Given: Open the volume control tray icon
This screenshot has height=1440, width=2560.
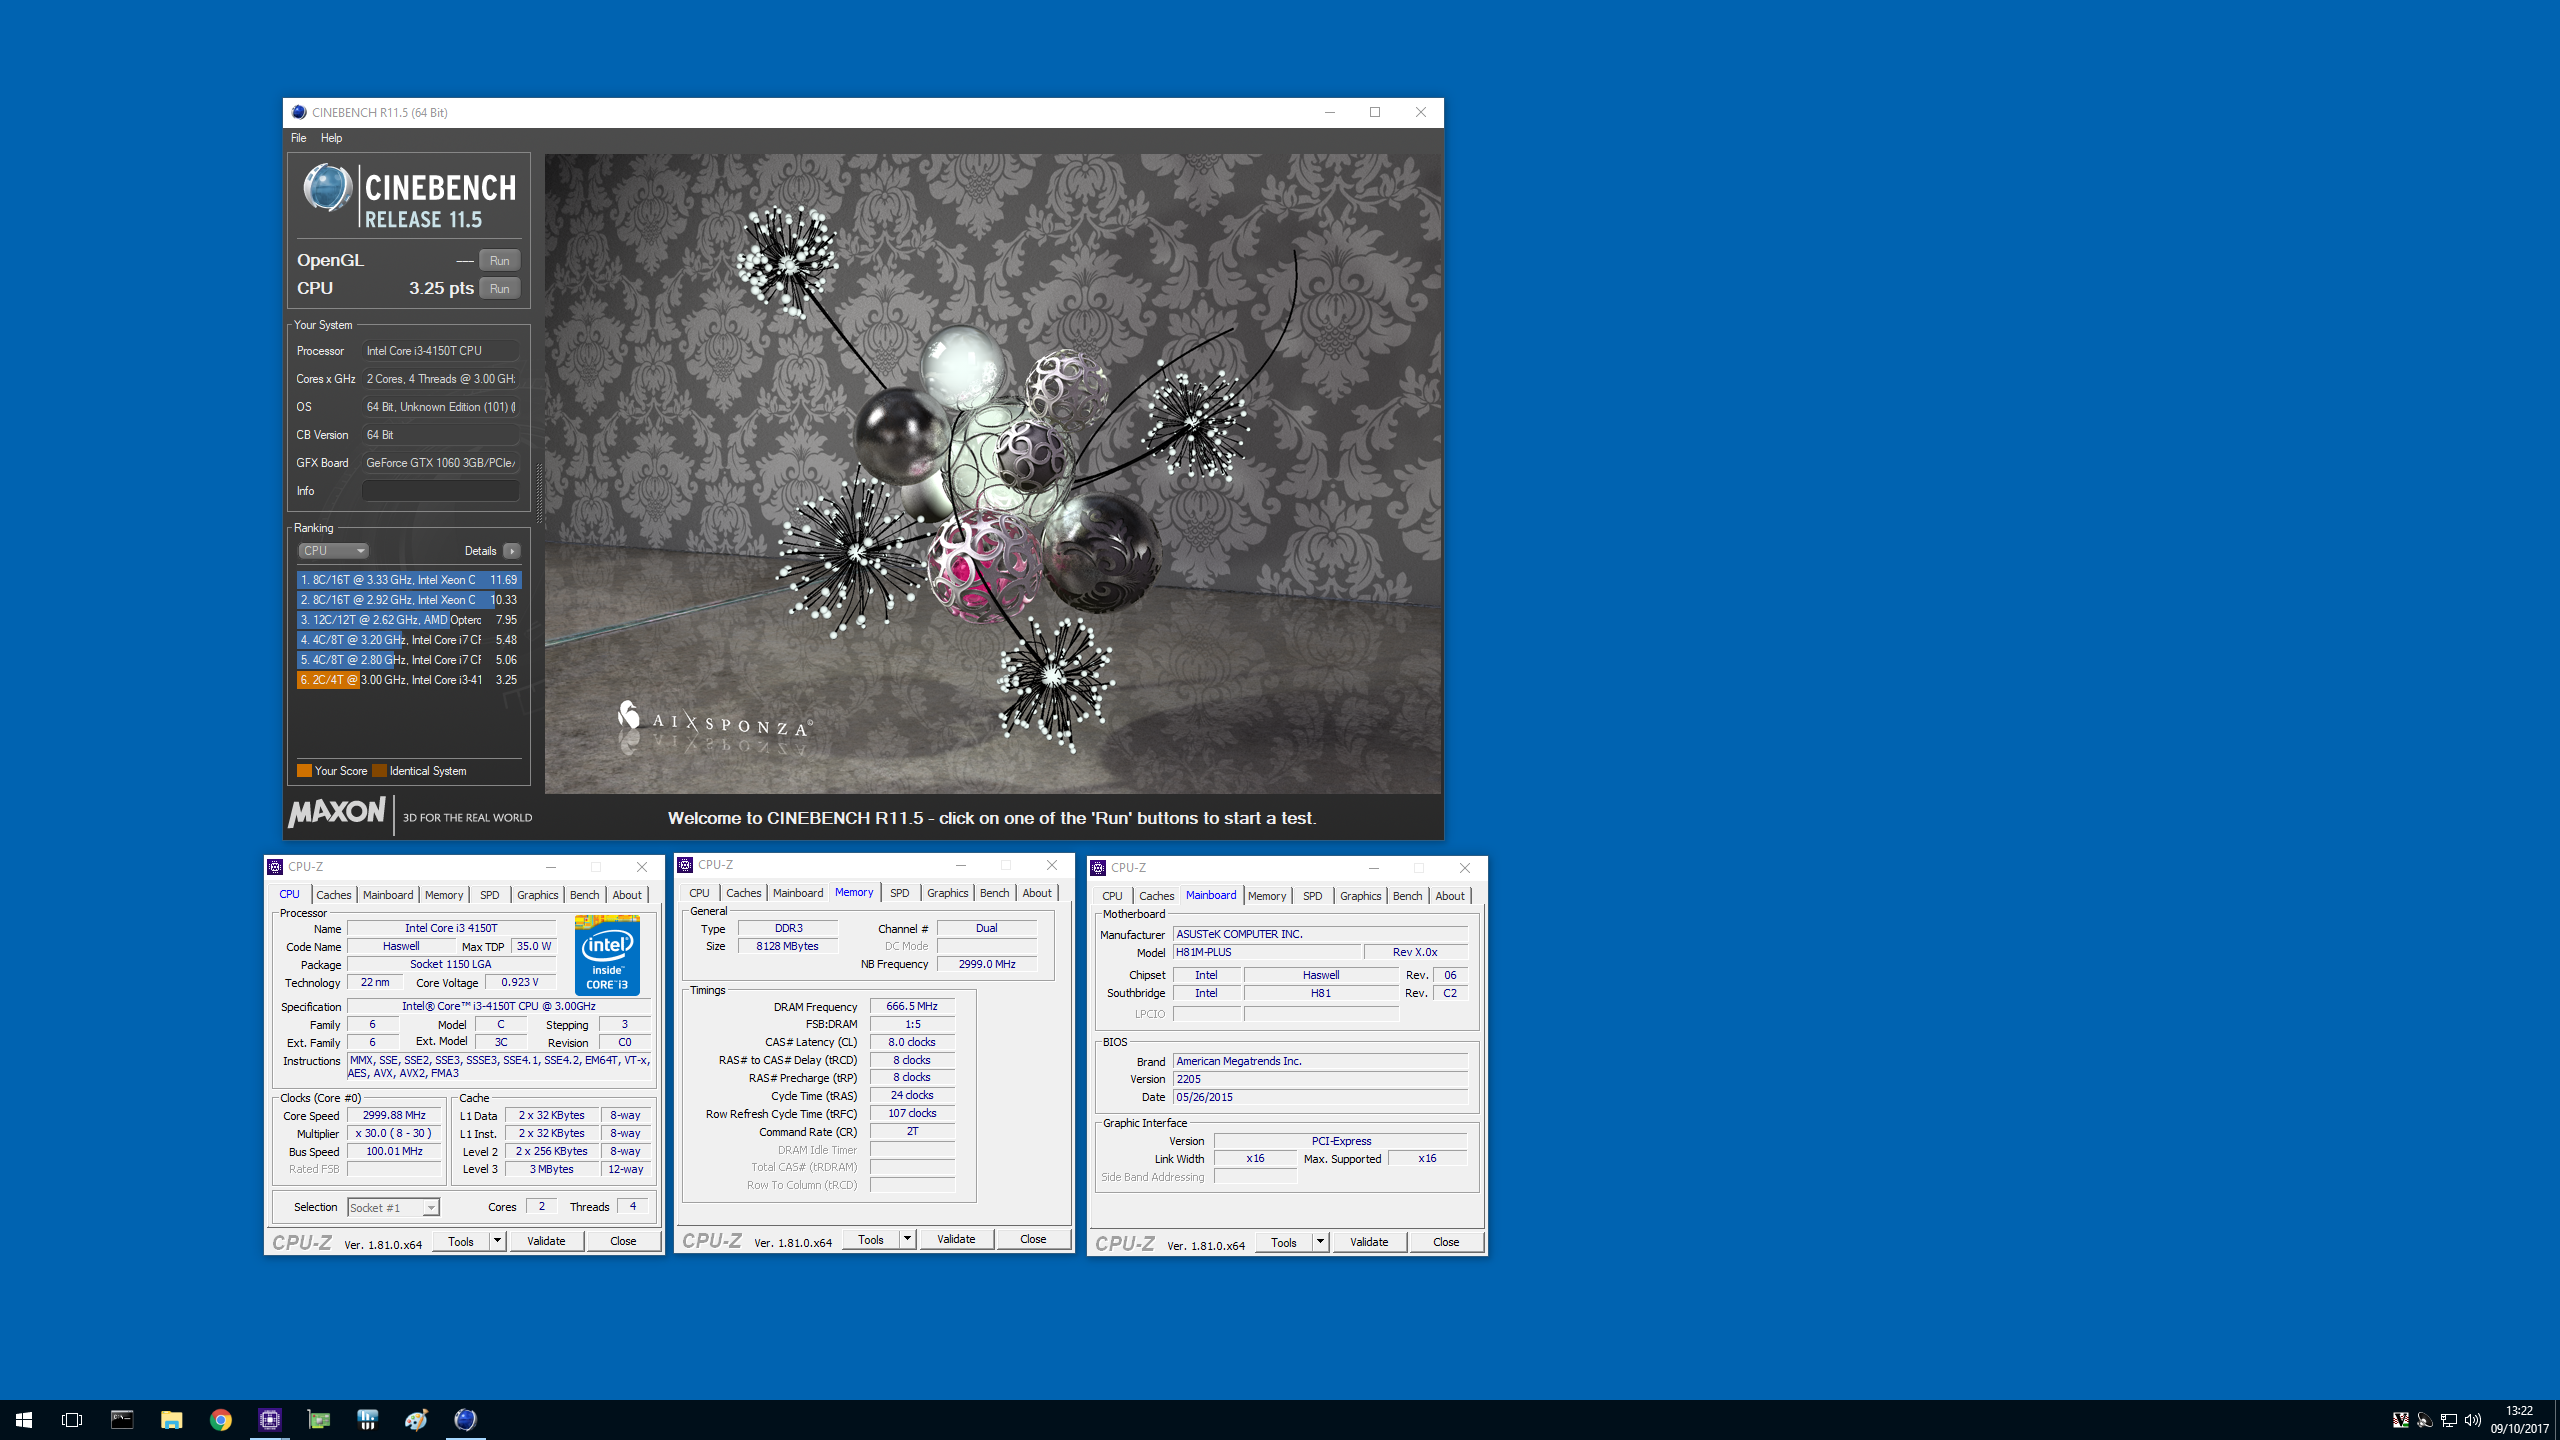Looking at the screenshot, I should click(x=2472, y=1420).
